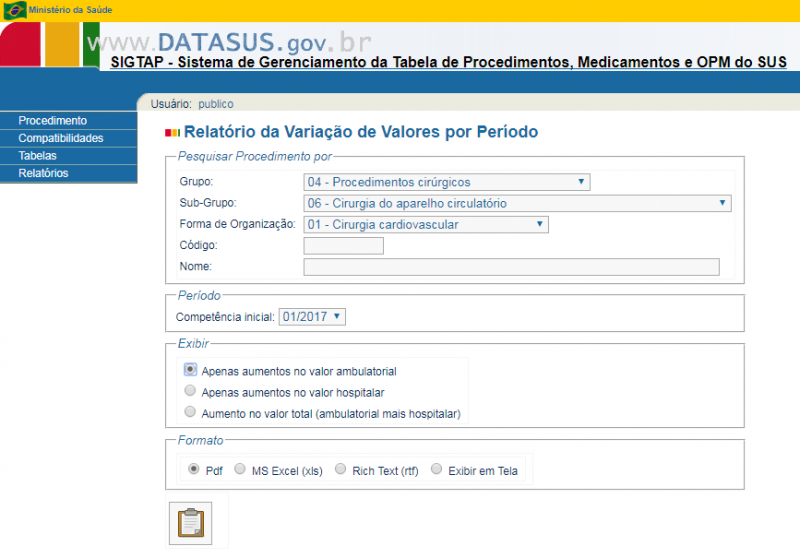Open the Sub-Grupo dropdown
Image resolution: width=800 pixels, height=558 pixels.
pos(517,204)
